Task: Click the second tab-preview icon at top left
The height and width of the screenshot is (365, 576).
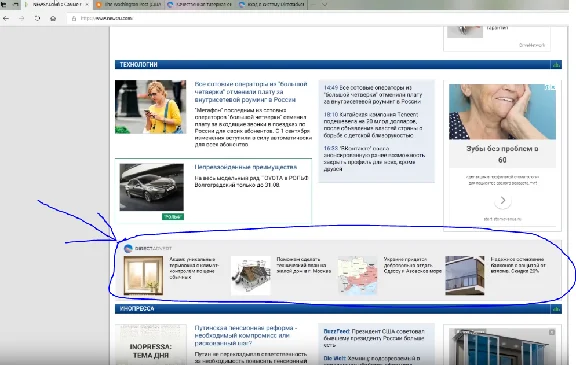Action: pyautogui.click(x=16, y=4)
